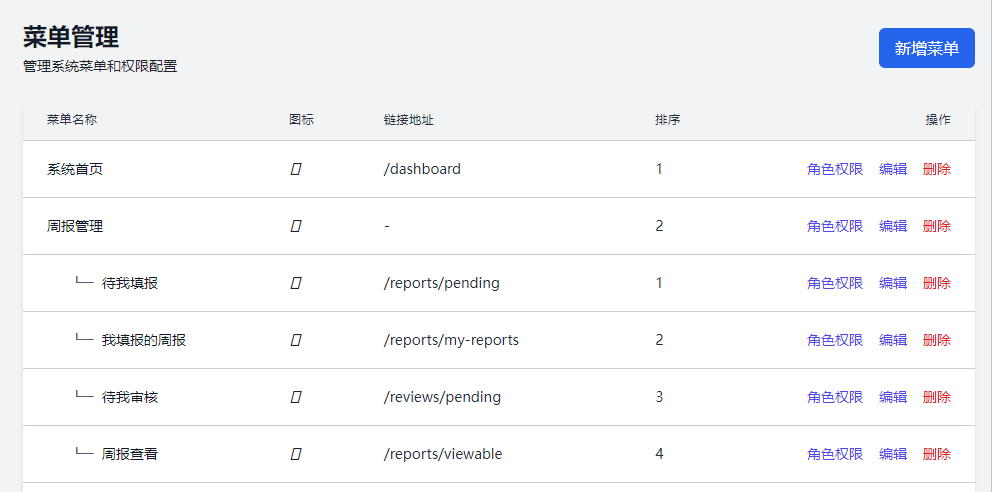Click the icon in the 系统首页 row
This screenshot has width=992, height=492.
pyautogui.click(x=295, y=169)
